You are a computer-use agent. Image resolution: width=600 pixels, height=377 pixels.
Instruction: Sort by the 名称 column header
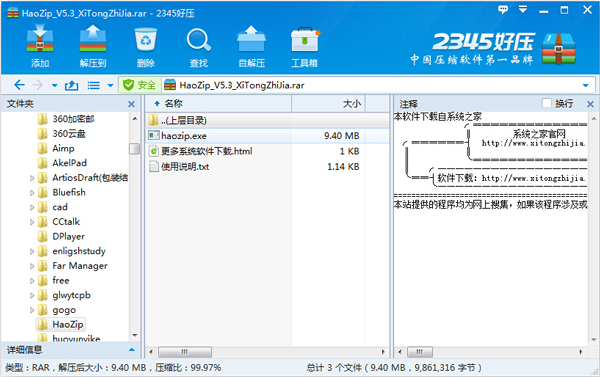tap(218, 103)
